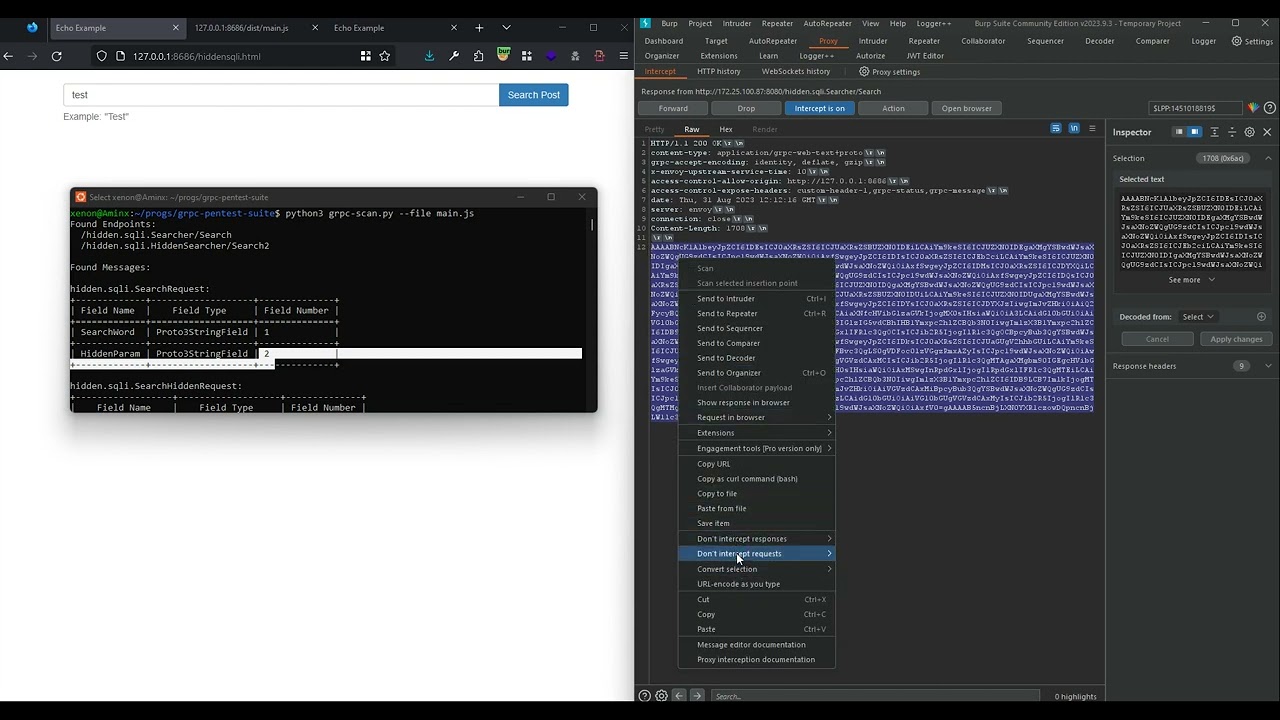
Task: Toggle word wrap icon in message editor
Action: click(1056, 129)
